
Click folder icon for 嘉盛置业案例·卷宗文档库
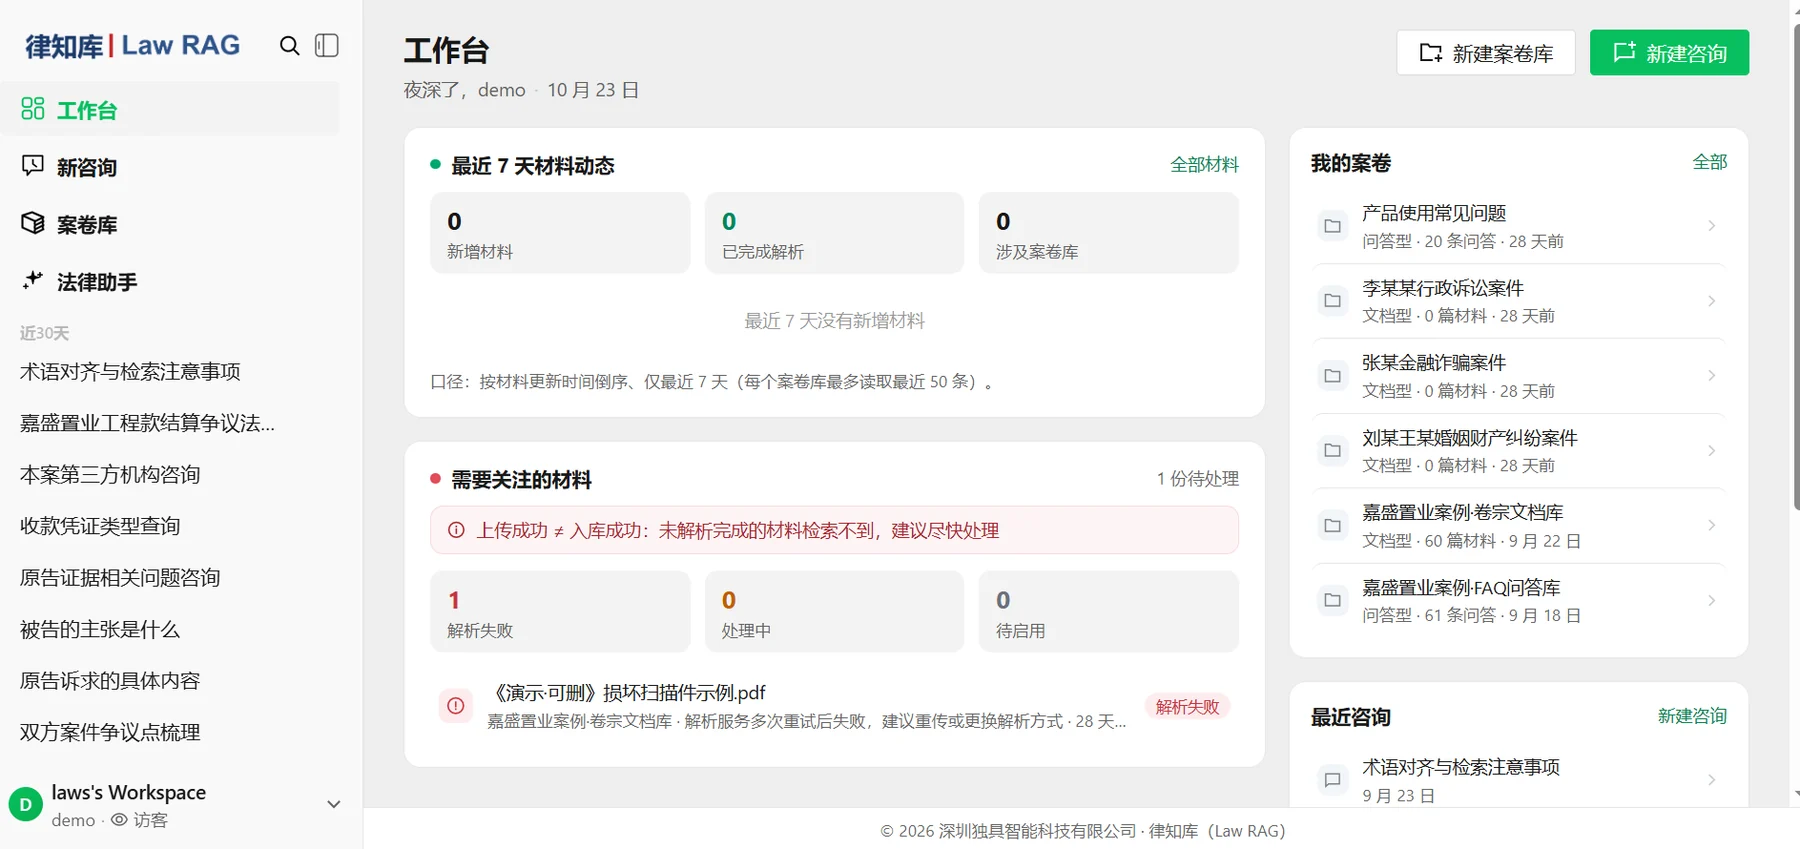[x=1333, y=526]
